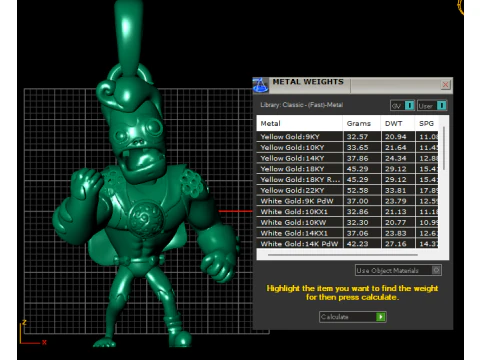Click the green Calculate arrow icon
This screenshot has width=480, height=360.
point(381,317)
